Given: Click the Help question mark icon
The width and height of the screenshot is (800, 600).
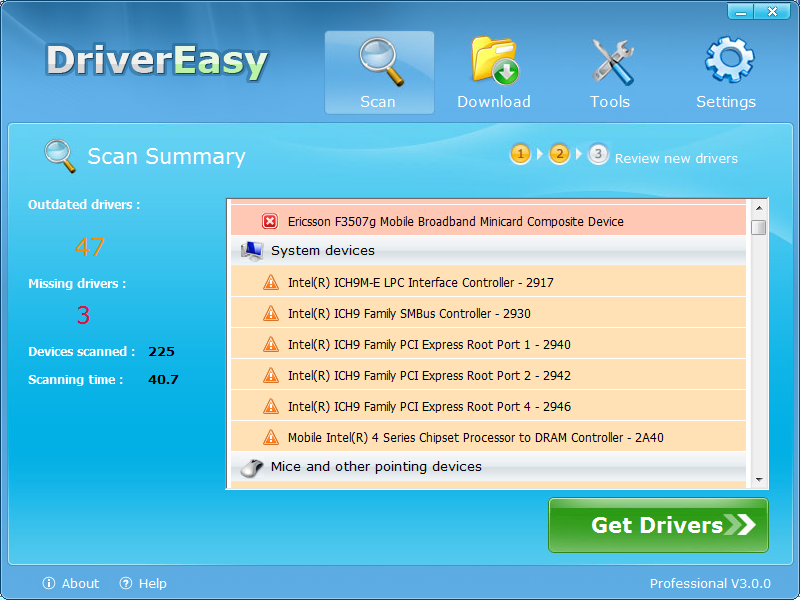Looking at the screenshot, I should [x=126, y=583].
